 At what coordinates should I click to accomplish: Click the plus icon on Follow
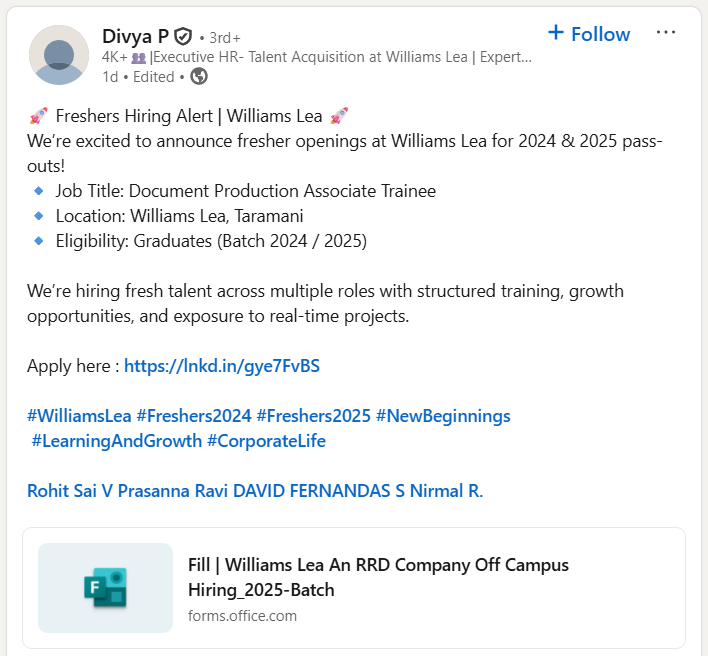click(x=556, y=33)
